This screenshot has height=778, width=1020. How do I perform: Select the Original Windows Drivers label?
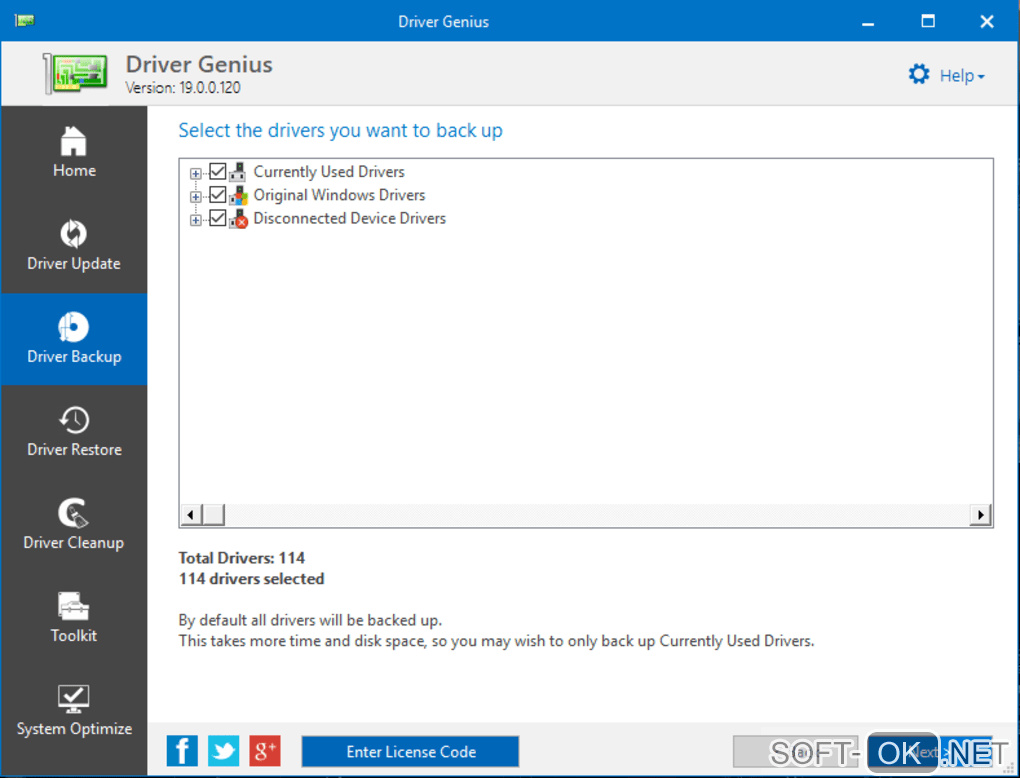tap(339, 195)
